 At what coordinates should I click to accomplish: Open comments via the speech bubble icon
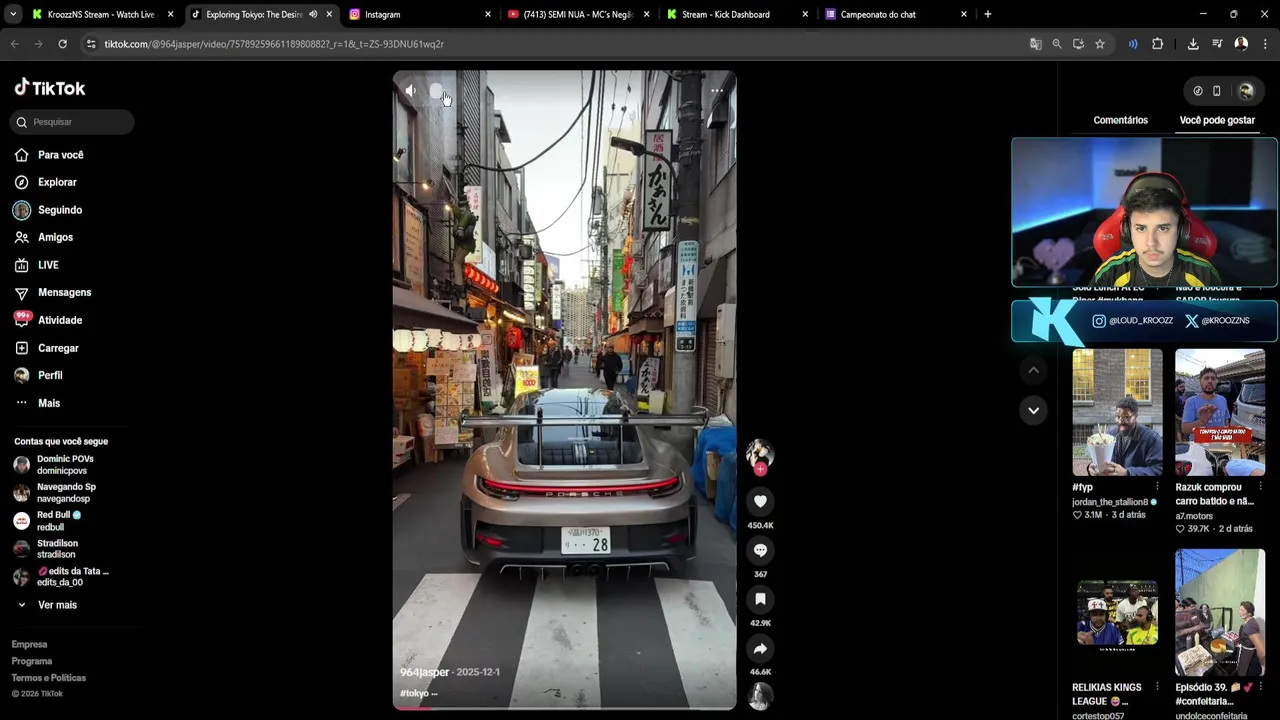tap(760, 550)
